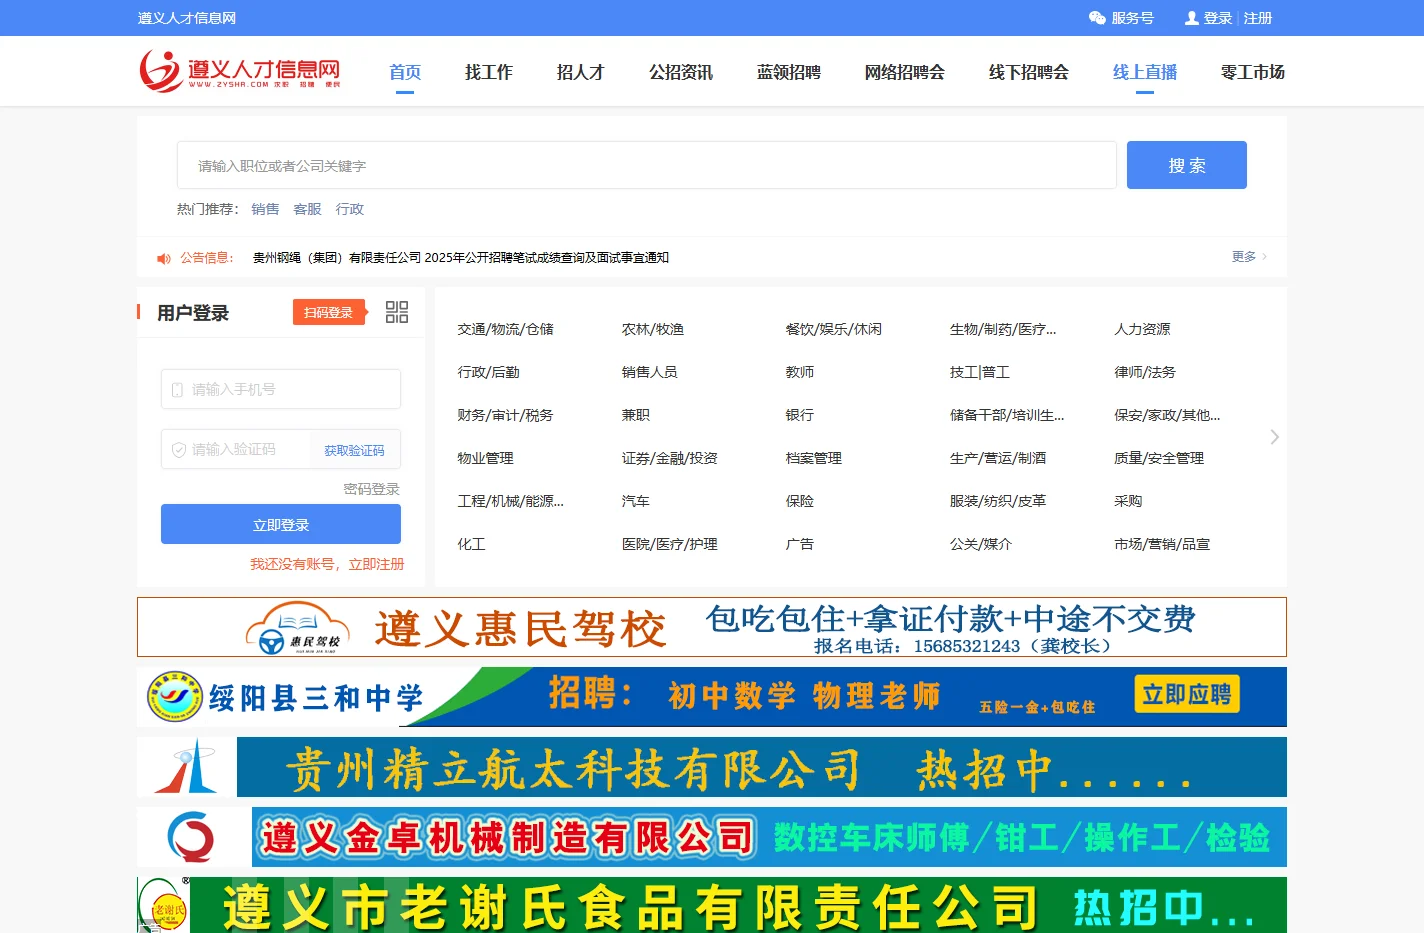Open category 人力资源
The image size is (1424, 933).
point(1142,329)
